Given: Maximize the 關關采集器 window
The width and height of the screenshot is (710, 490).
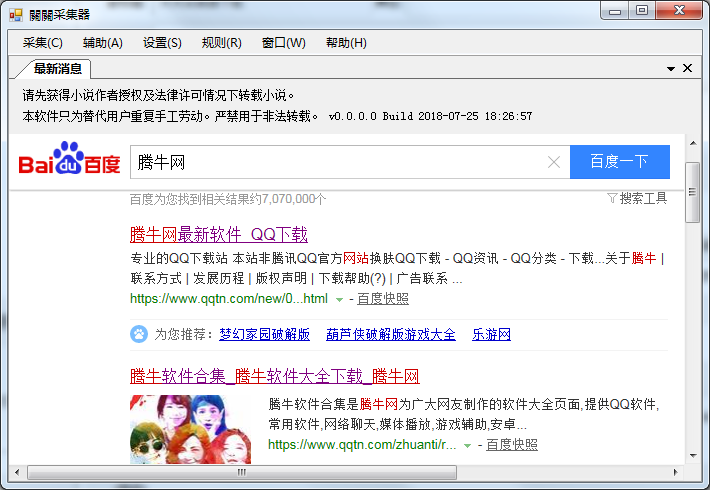Looking at the screenshot, I should click(642, 11).
